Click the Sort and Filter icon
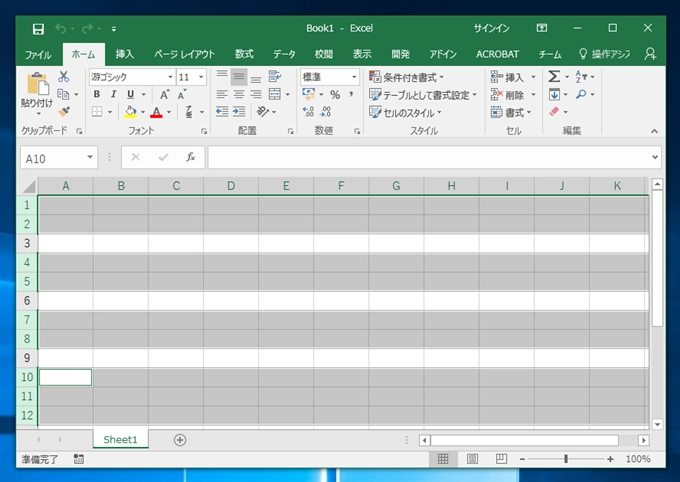 point(581,77)
